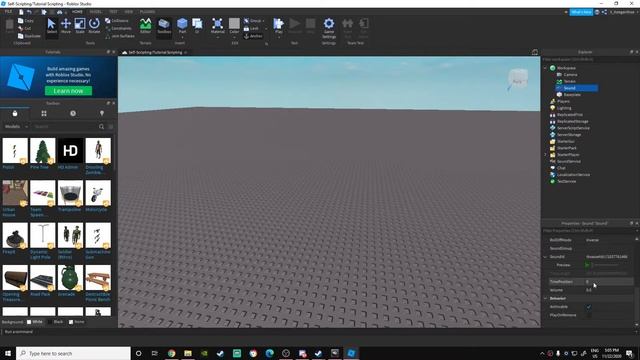Viewport: 640px width, 360px height.
Task: Switch to the PLUGINS ribbon tab
Action: 147,12
